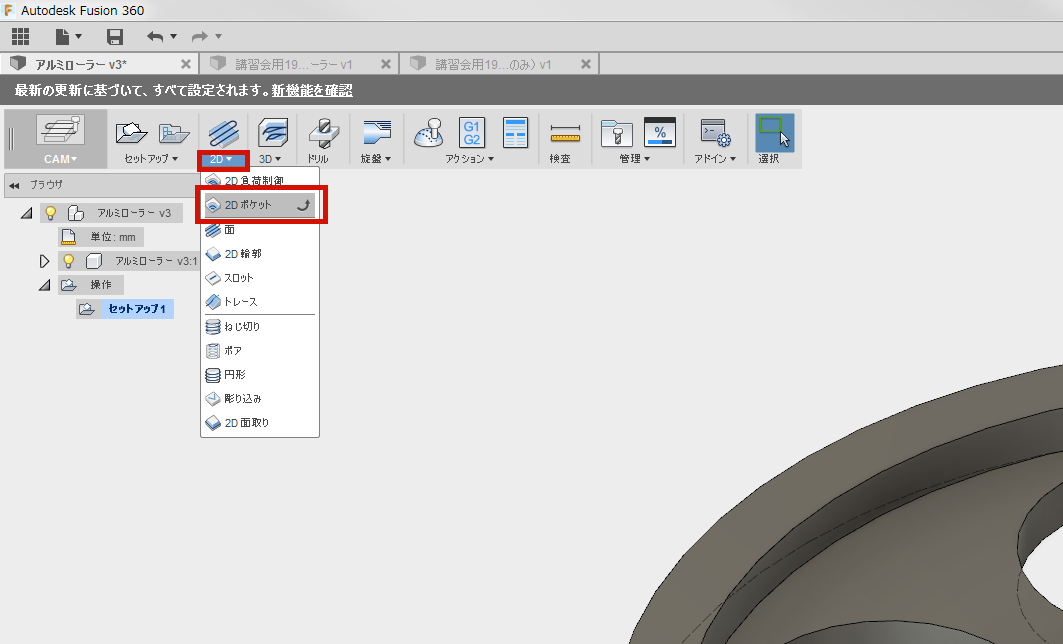Open the data panel grid icon
Screen dimensions: 1063x644
(20, 36)
